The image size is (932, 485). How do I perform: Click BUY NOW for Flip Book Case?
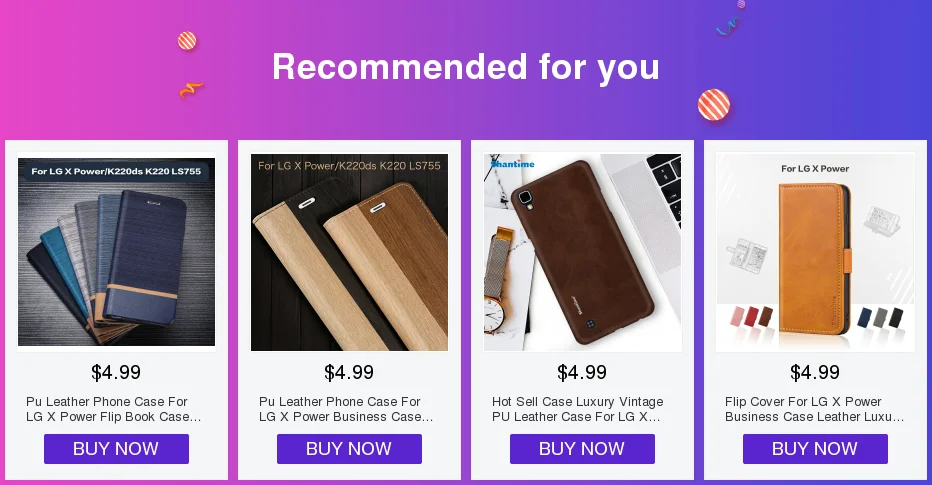click(x=116, y=449)
